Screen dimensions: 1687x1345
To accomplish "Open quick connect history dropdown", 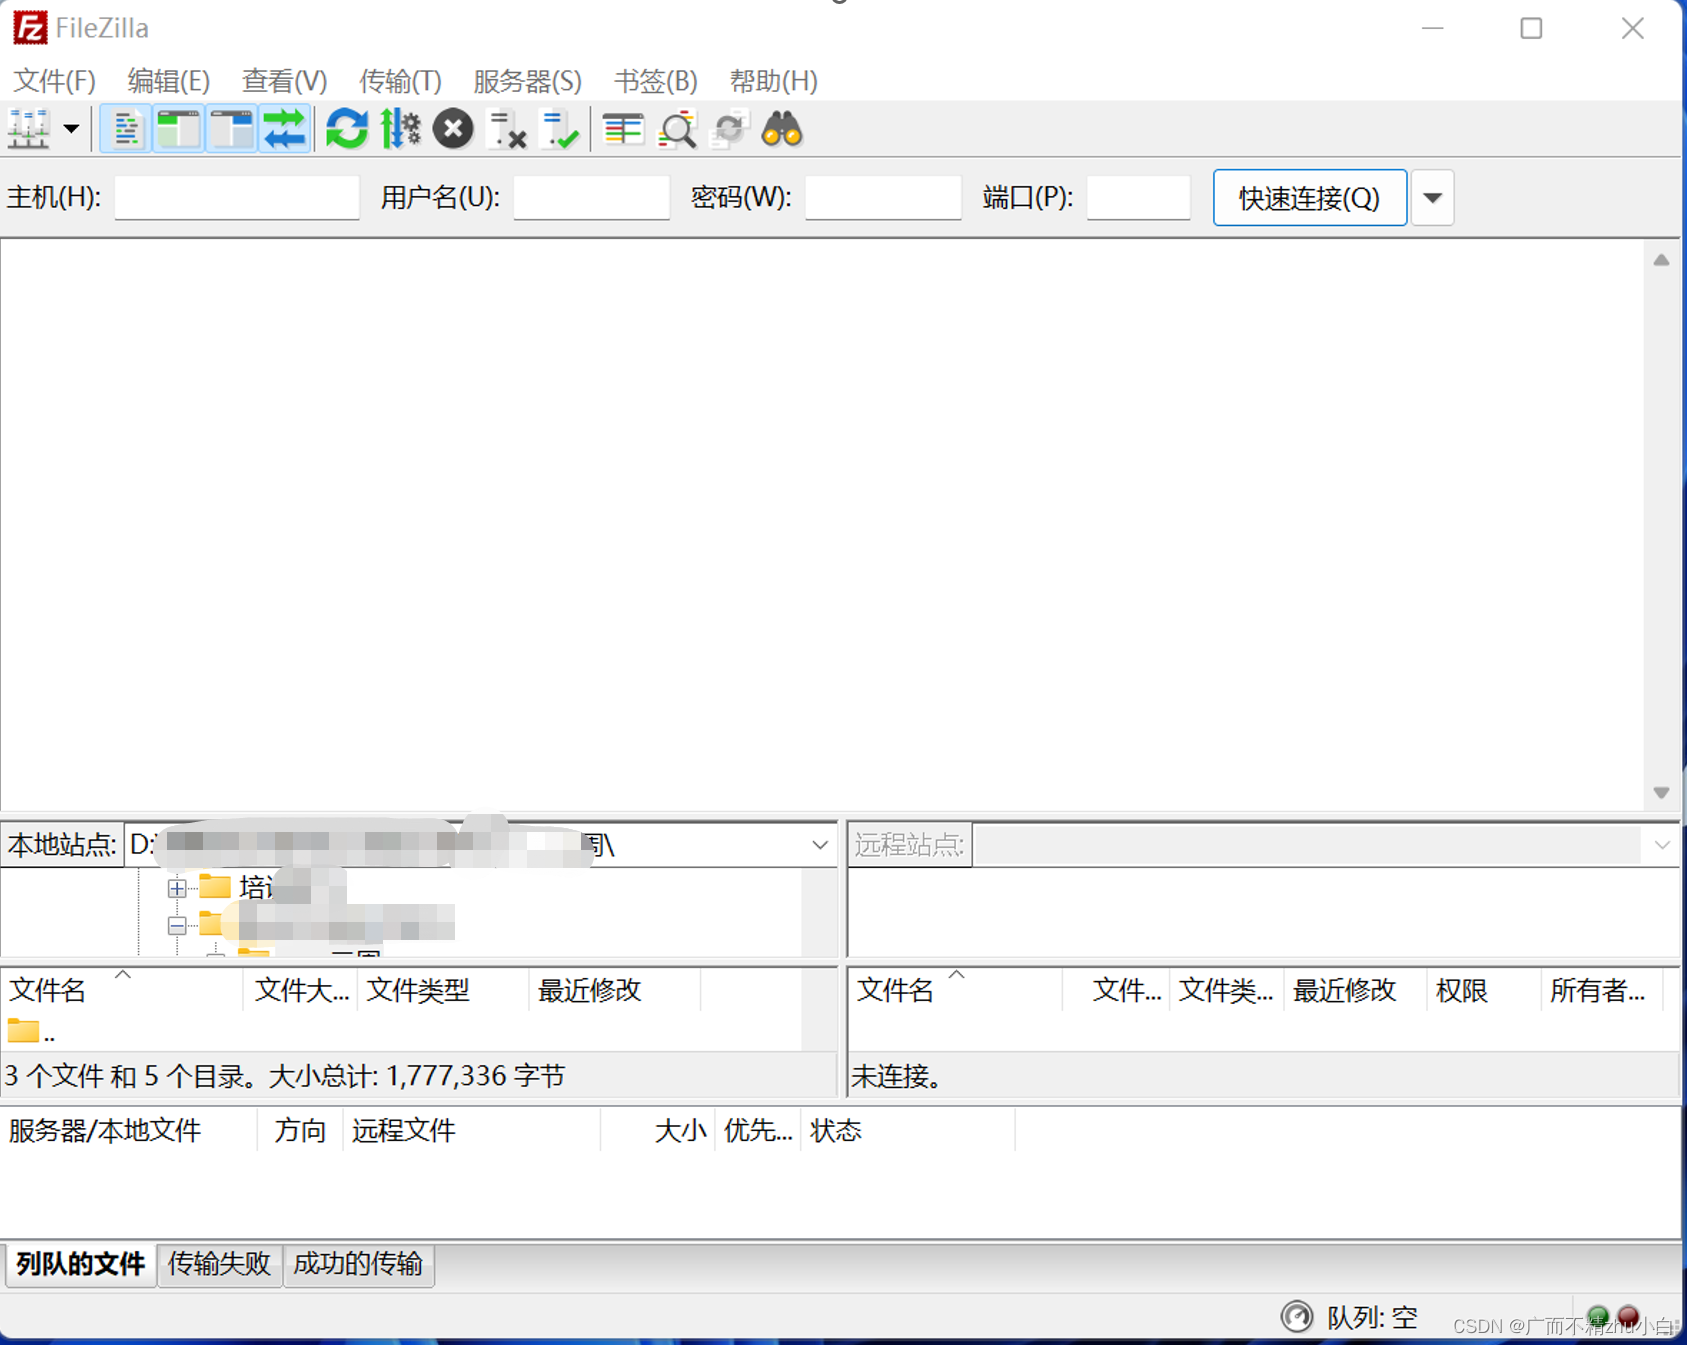I will tap(1432, 198).
